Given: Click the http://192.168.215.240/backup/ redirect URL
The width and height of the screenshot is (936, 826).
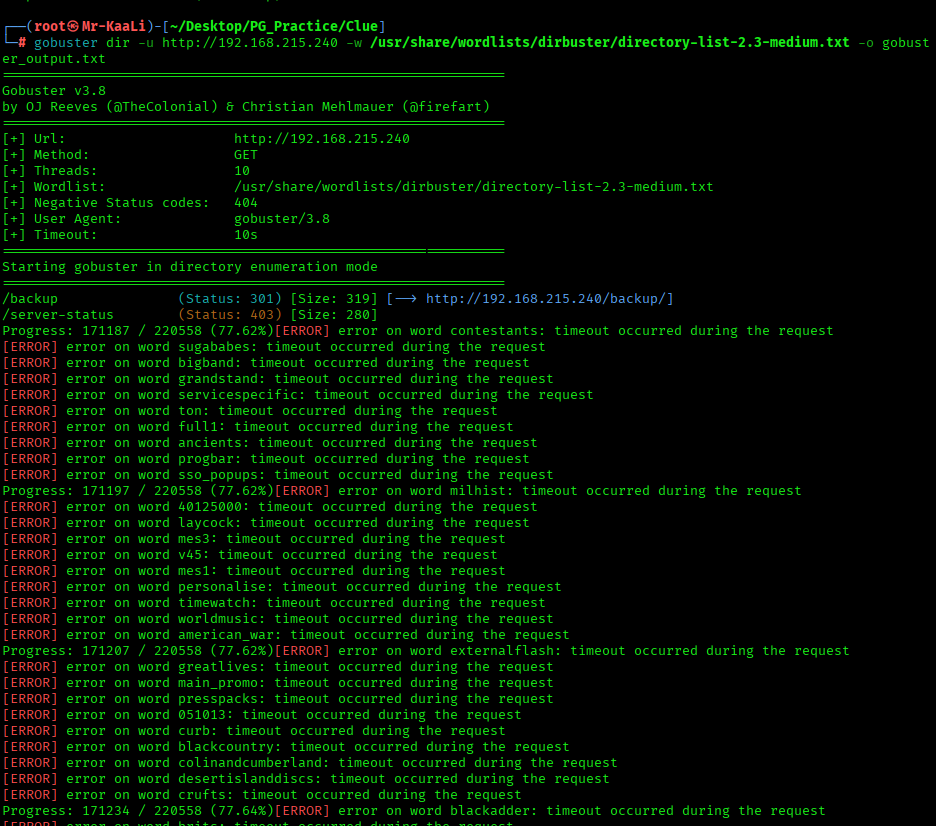Looking at the screenshot, I should point(549,299).
